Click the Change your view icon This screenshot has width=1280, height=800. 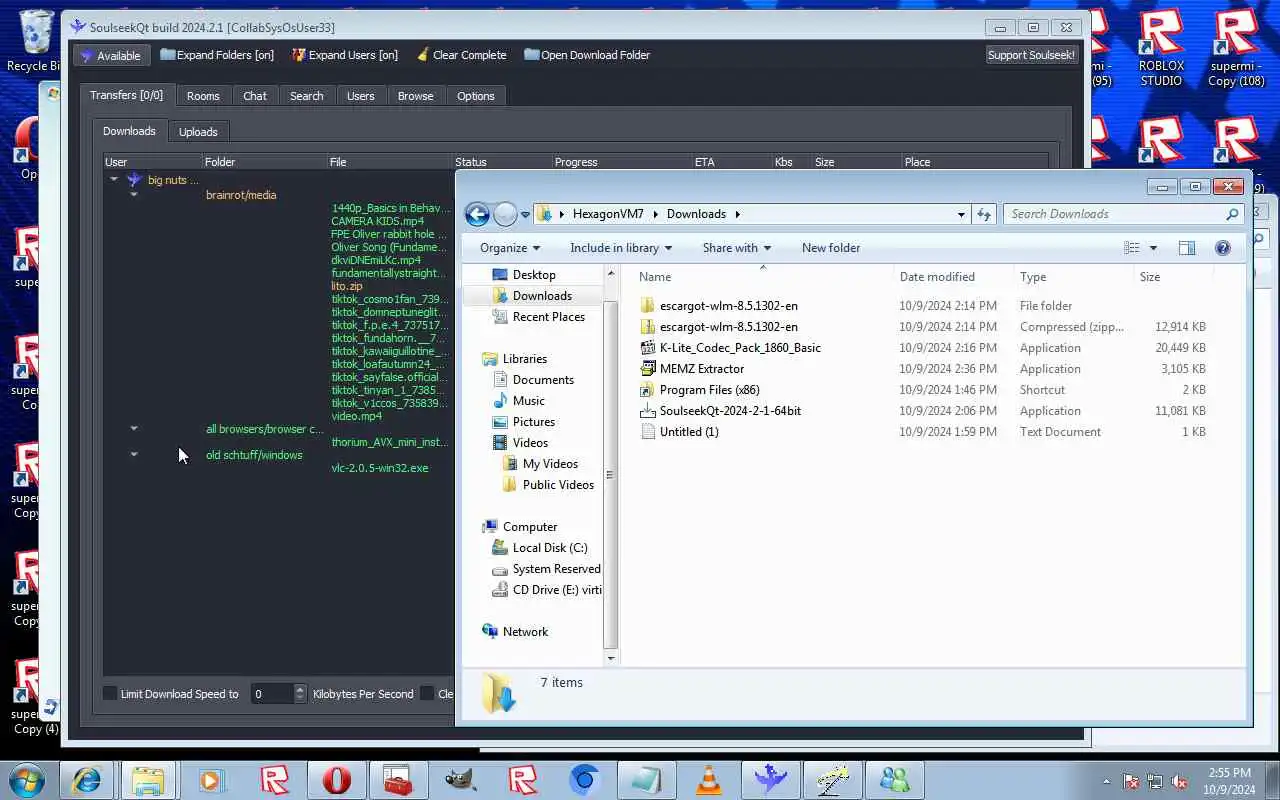pos(1131,248)
